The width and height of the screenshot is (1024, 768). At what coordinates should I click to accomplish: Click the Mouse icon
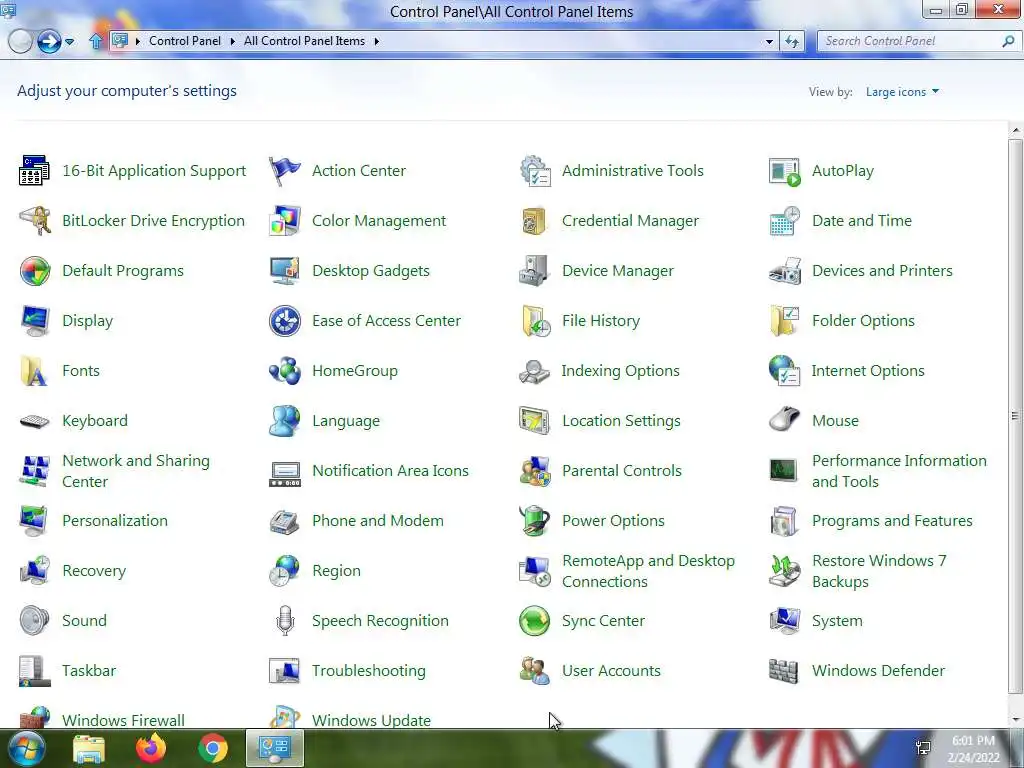click(784, 419)
